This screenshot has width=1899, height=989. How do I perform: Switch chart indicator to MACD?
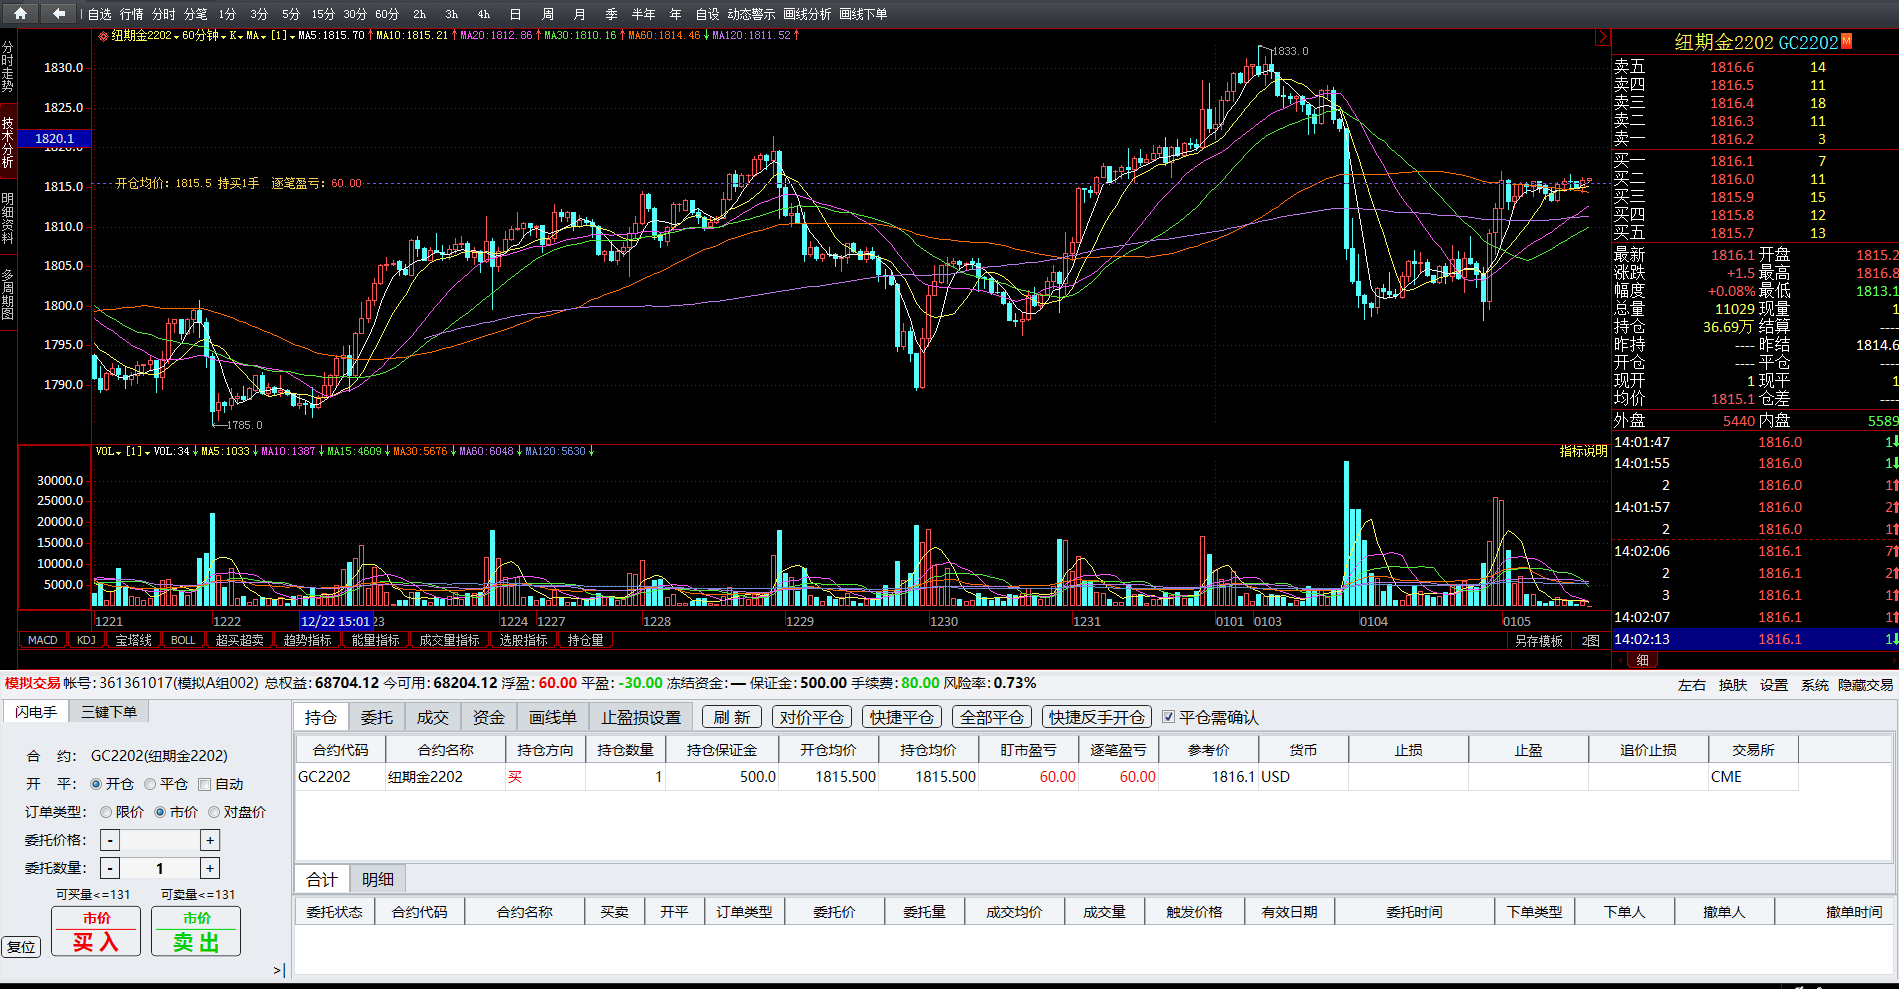[x=43, y=640]
